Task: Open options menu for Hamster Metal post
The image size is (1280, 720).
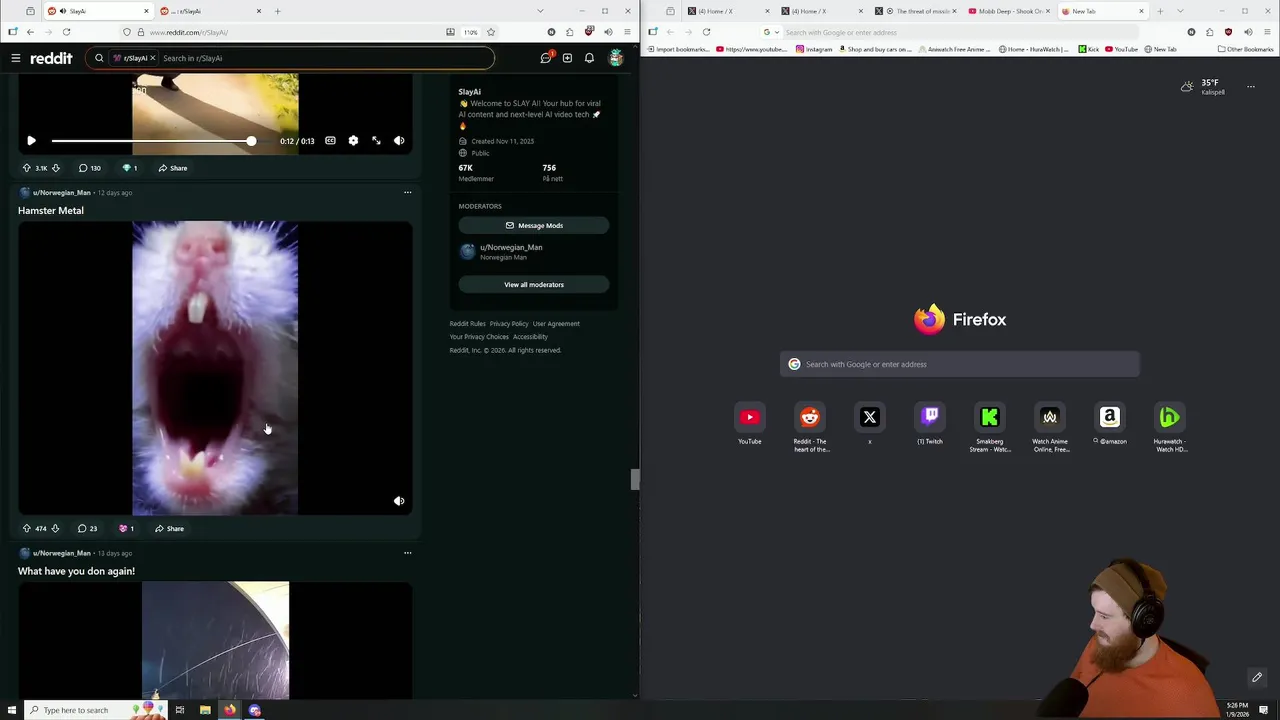Action: pyautogui.click(x=407, y=192)
